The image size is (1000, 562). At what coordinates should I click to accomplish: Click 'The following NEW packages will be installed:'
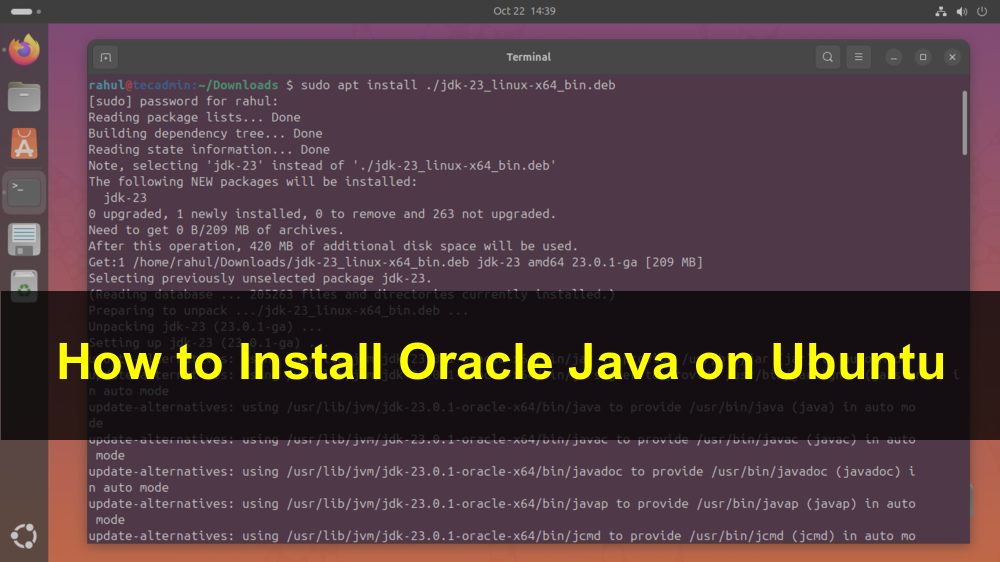point(253,182)
